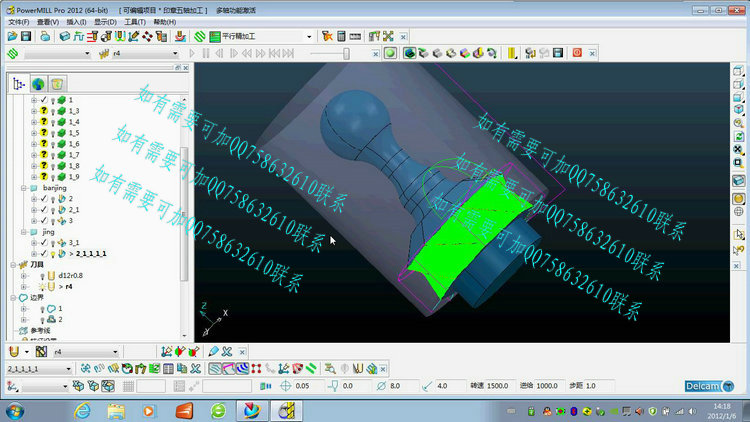Click the calculator icon in main toolbar
750x422 pixels.
point(341,36)
